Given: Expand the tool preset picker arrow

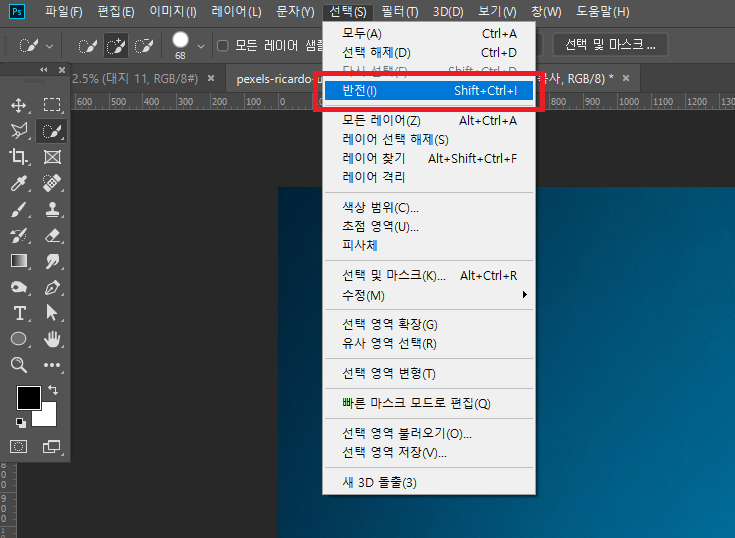Looking at the screenshot, I should point(50,46).
